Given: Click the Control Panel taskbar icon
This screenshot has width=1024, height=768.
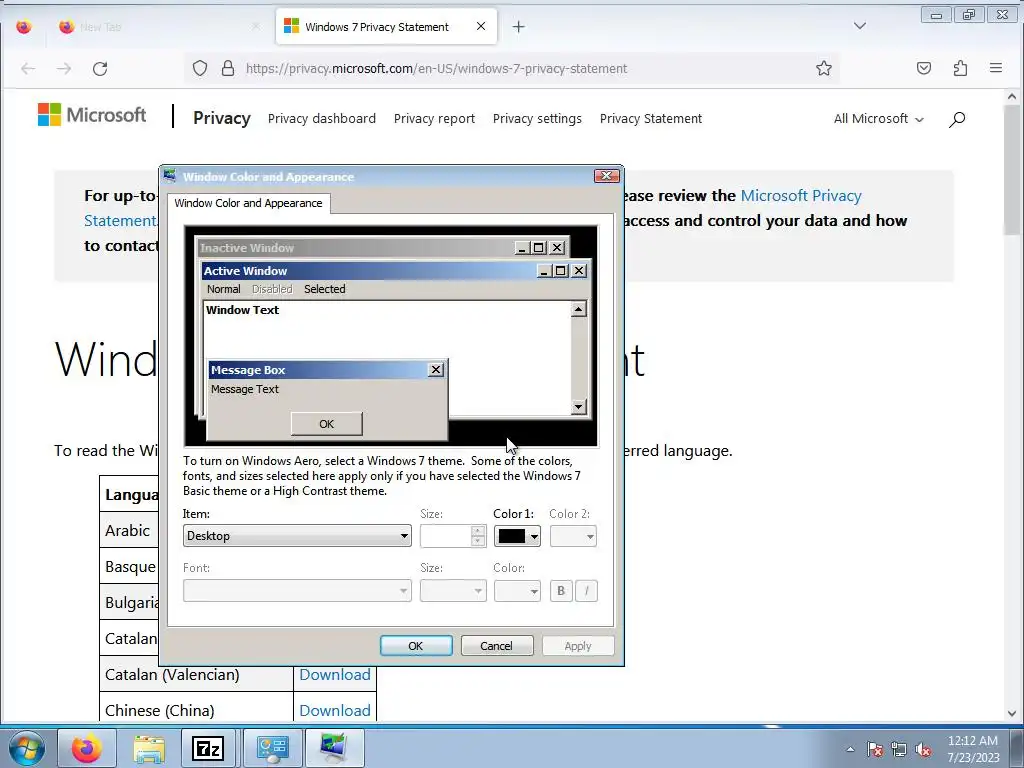Looking at the screenshot, I should (272, 748).
